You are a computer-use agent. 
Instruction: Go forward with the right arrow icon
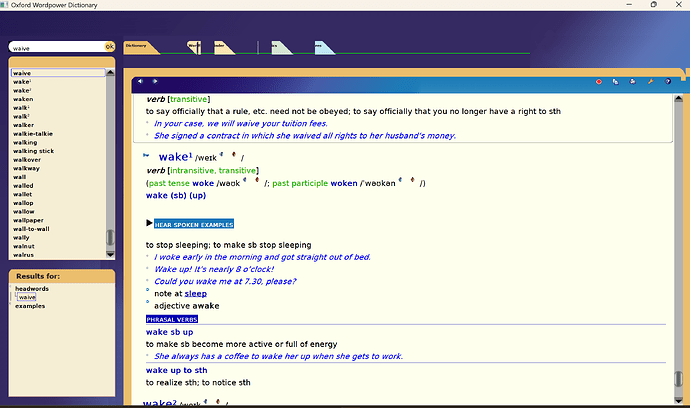click(x=155, y=81)
